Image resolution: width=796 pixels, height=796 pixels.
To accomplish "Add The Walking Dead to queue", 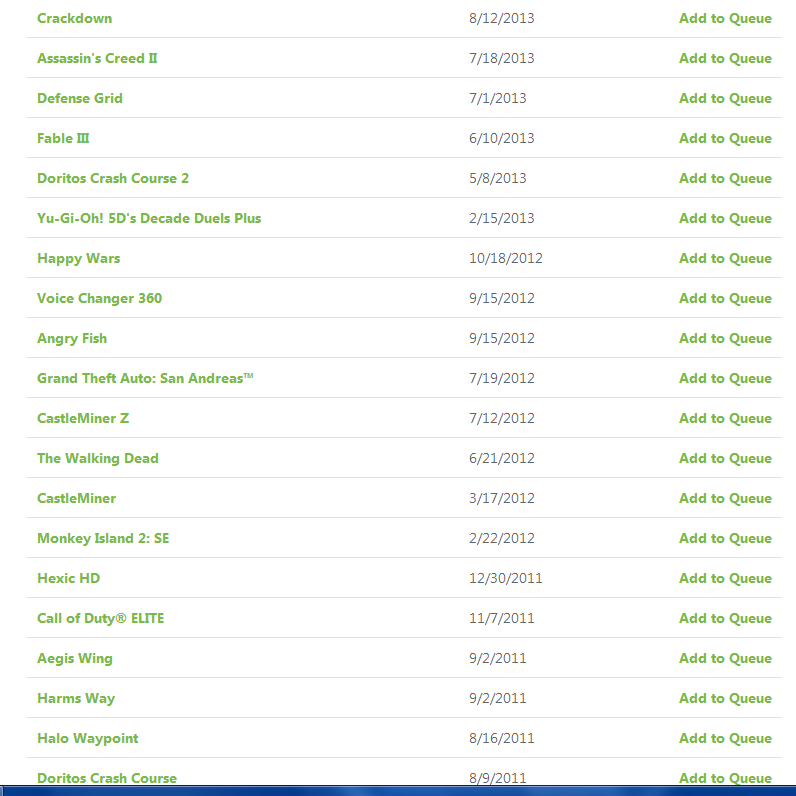I will point(725,458).
